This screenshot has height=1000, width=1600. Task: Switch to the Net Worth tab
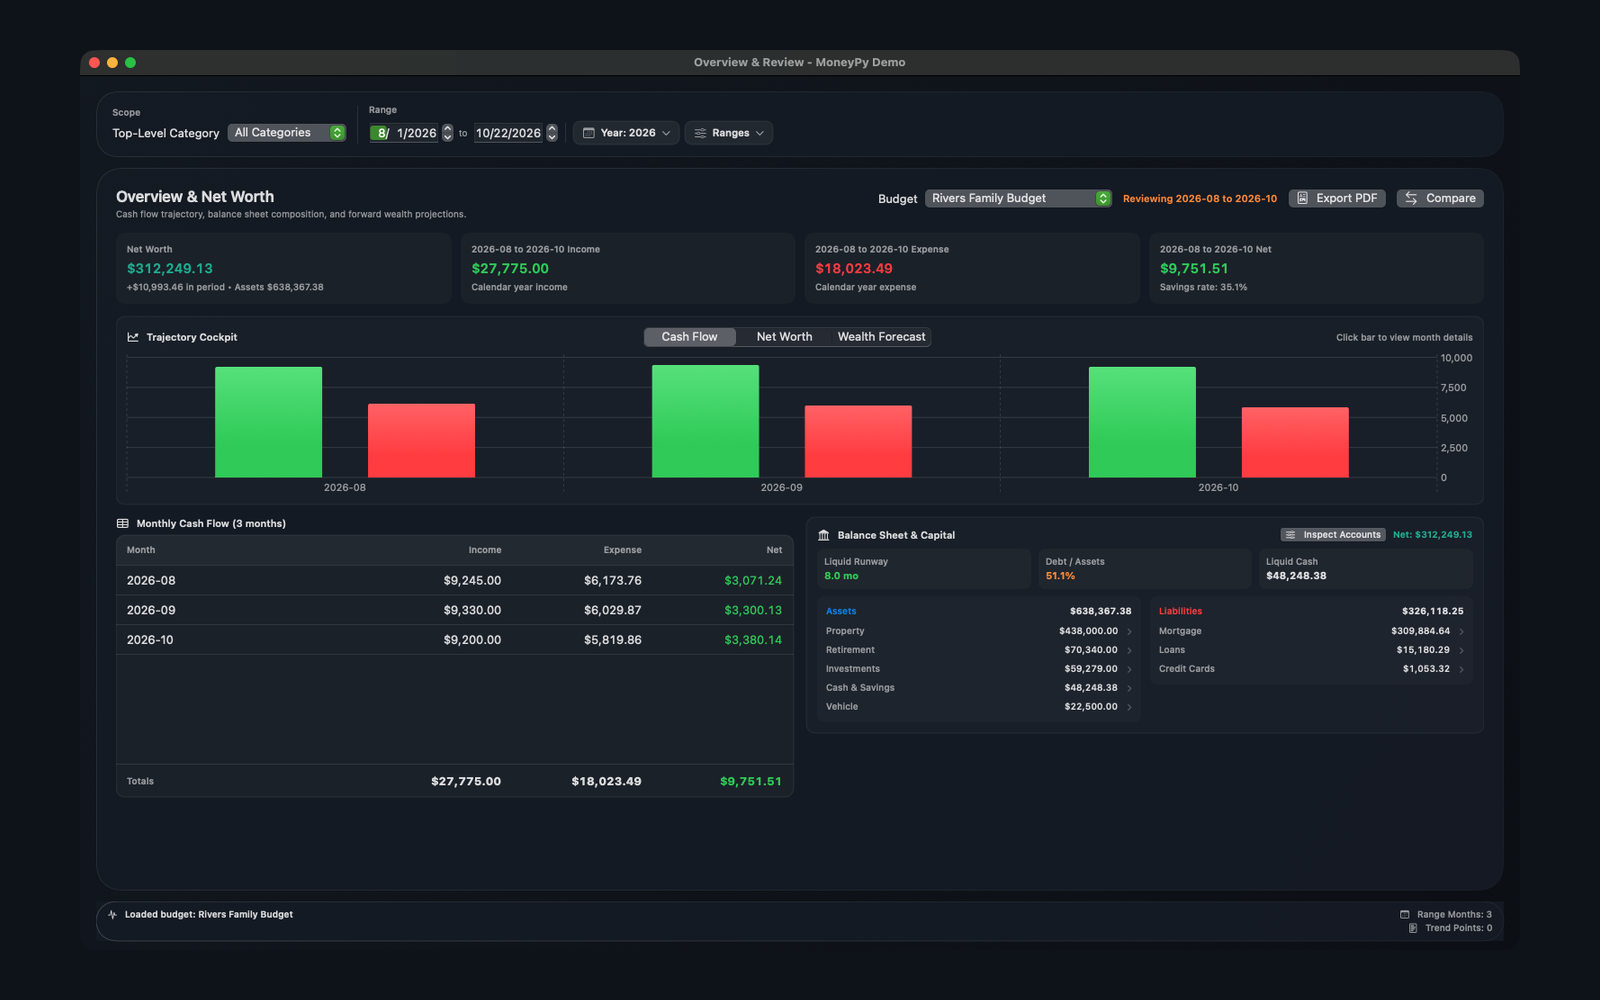point(784,337)
